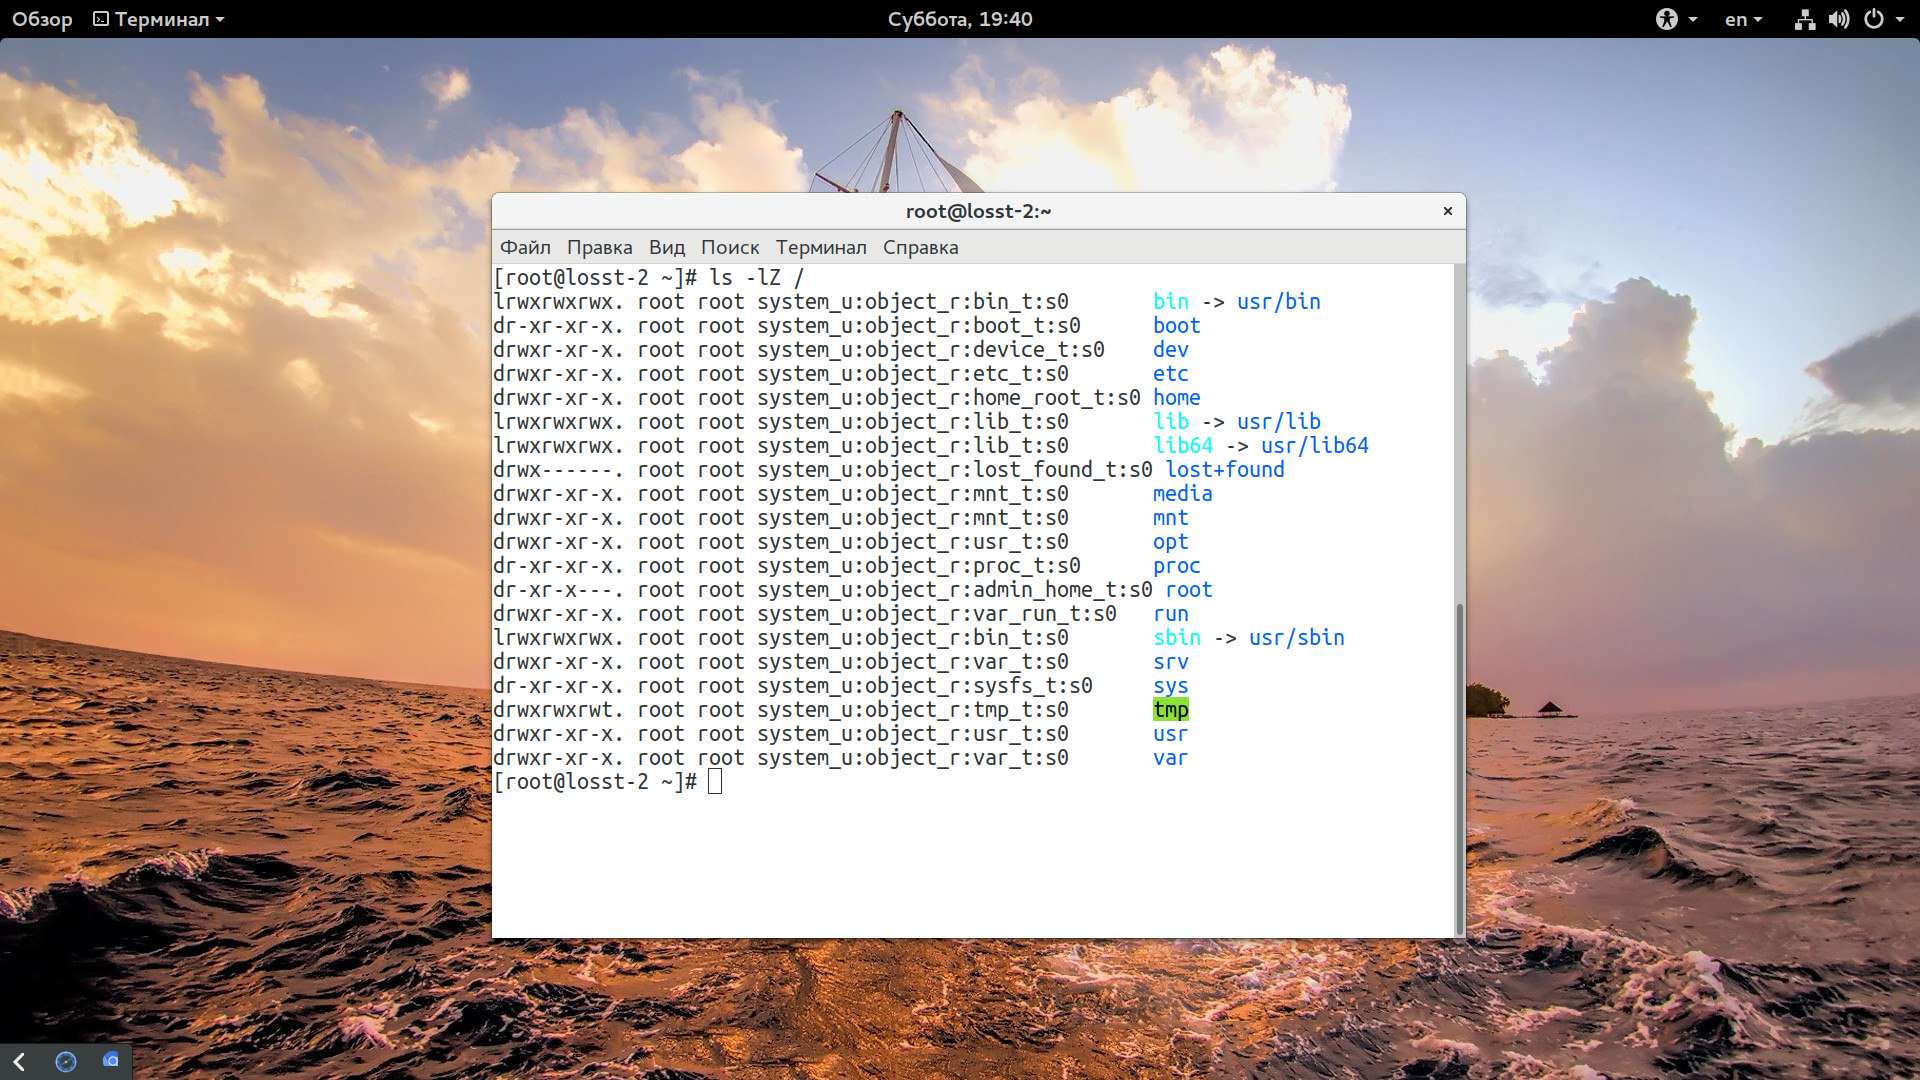This screenshot has height=1080, width=1920.
Task: Click the blue 'var' directory name in the last row
Action: click(x=1171, y=758)
